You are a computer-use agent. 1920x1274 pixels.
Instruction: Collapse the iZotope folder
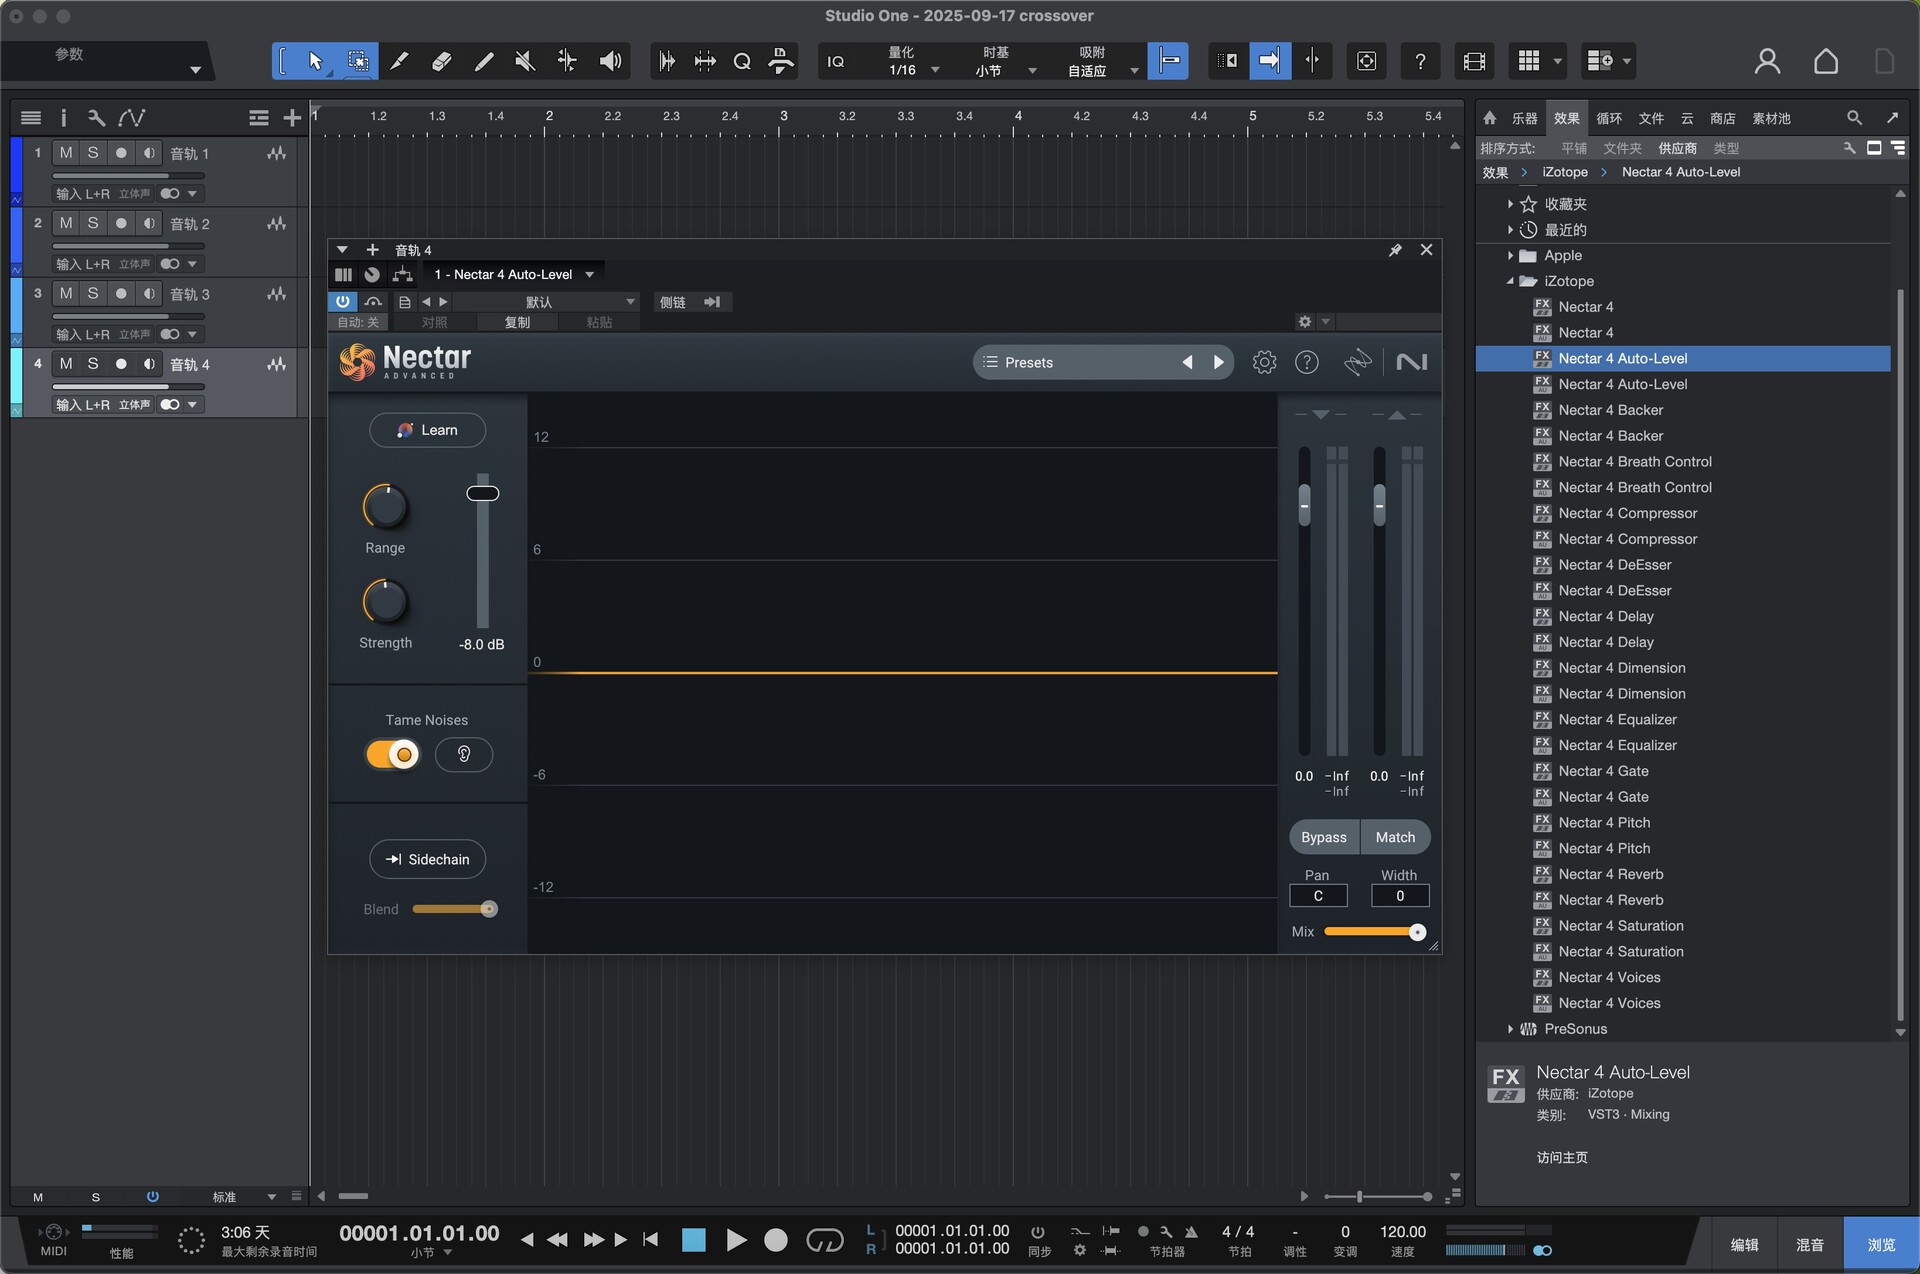1510,282
